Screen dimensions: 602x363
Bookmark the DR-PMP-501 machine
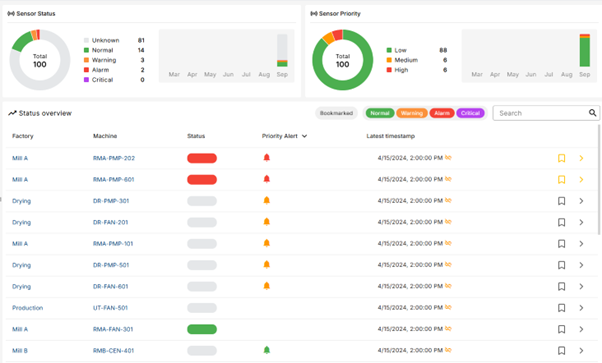pyautogui.click(x=561, y=265)
